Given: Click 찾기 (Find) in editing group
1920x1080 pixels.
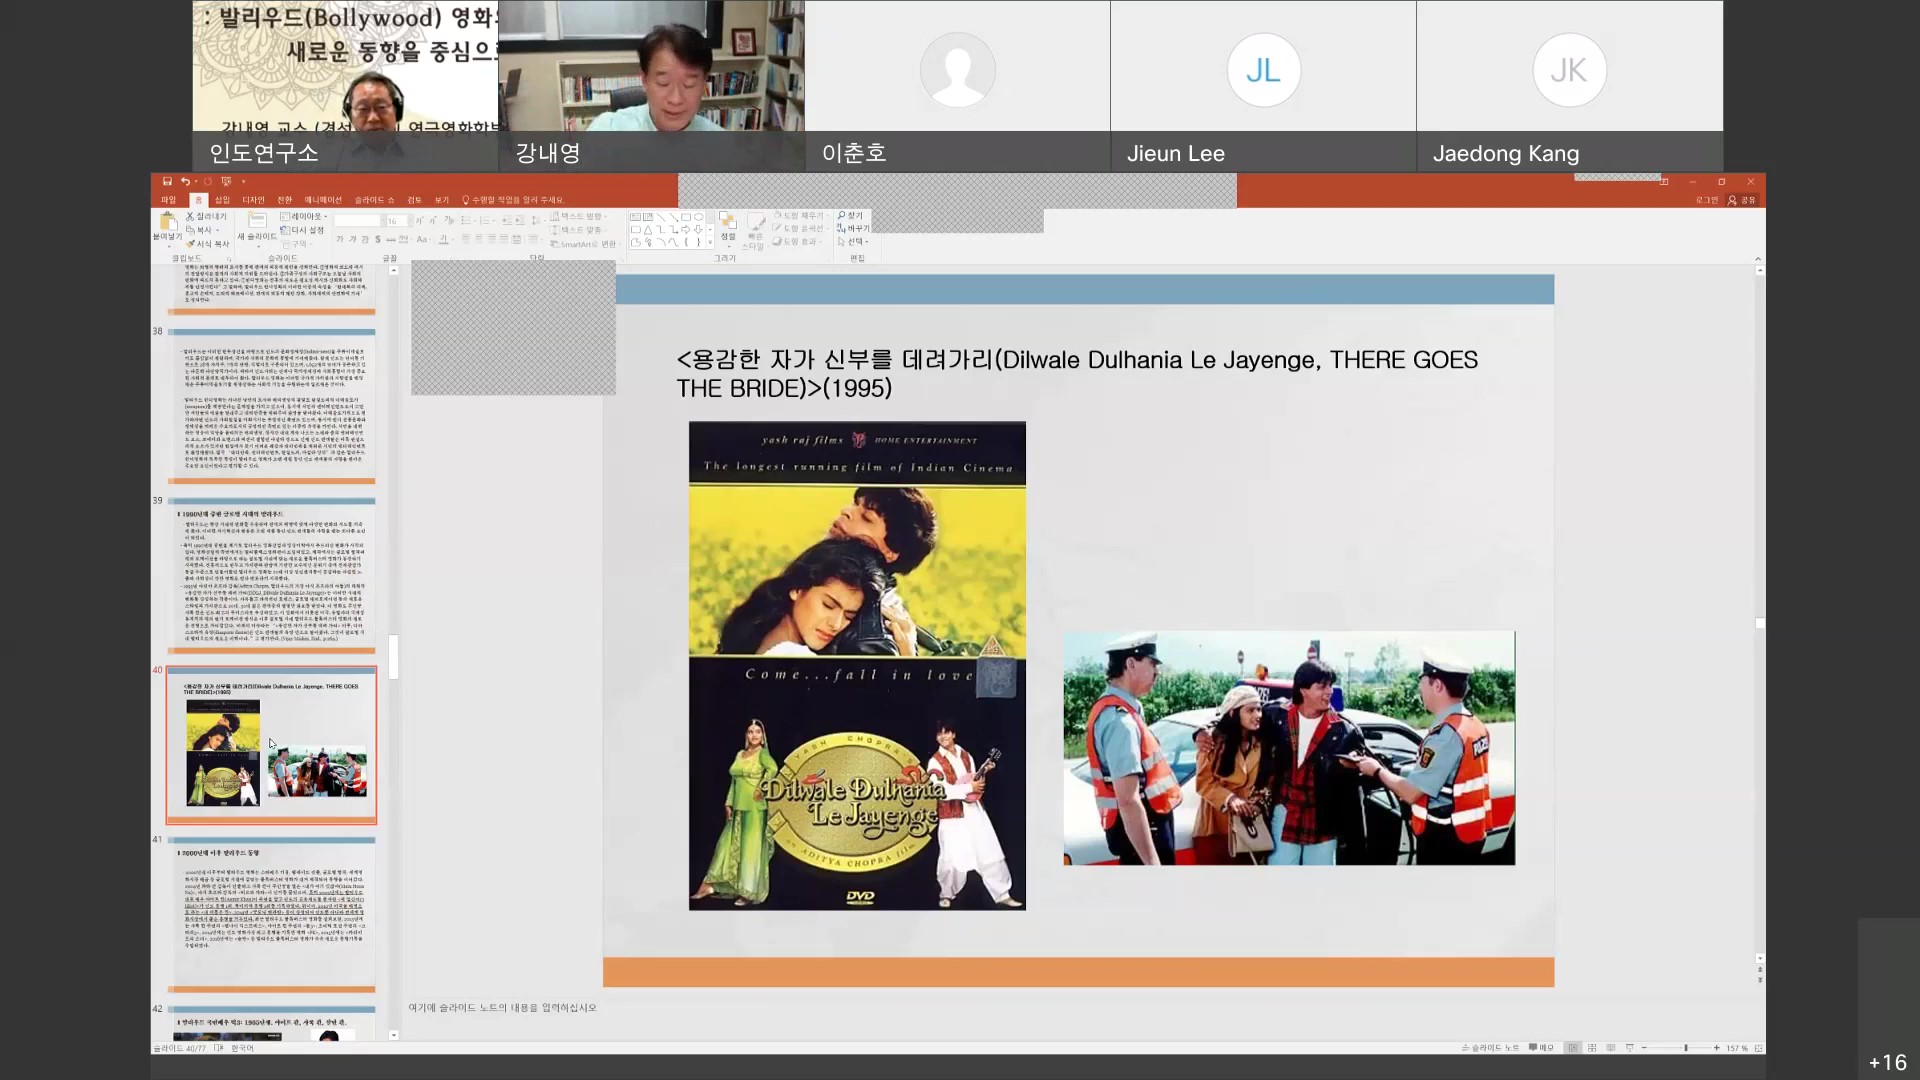Looking at the screenshot, I should point(850,216).
